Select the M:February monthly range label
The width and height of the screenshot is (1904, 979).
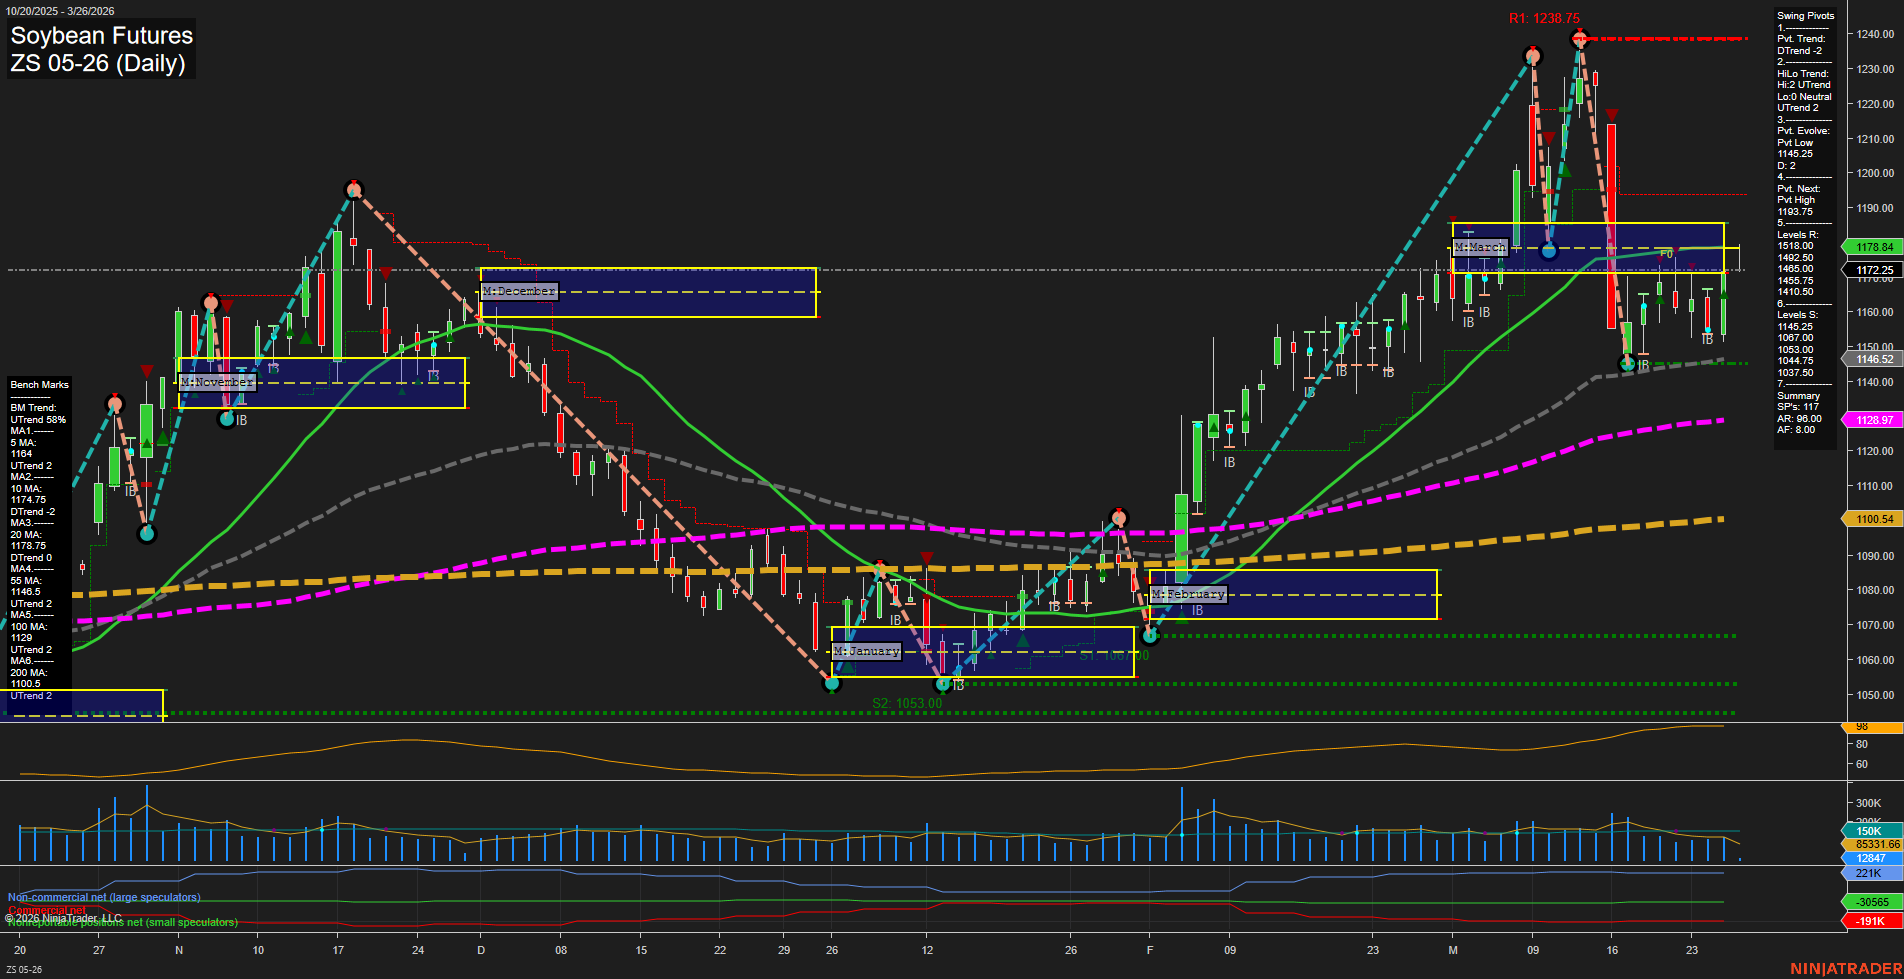(x=1188, y=594)
